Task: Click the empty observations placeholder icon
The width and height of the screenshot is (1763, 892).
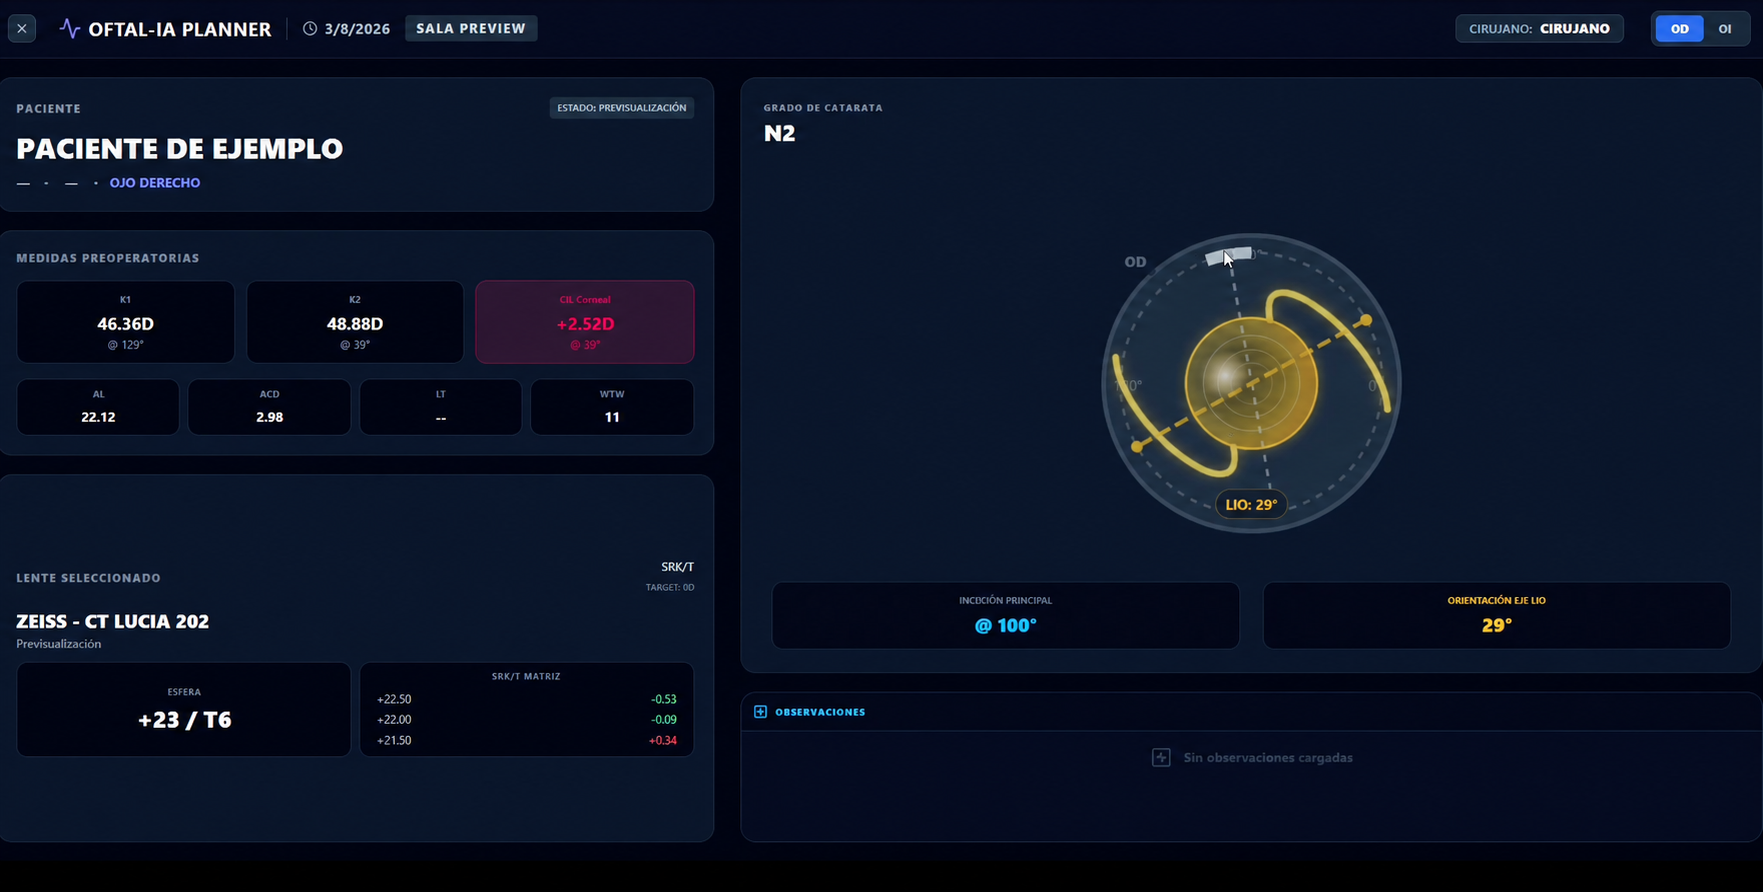Action: point(1161,757)
